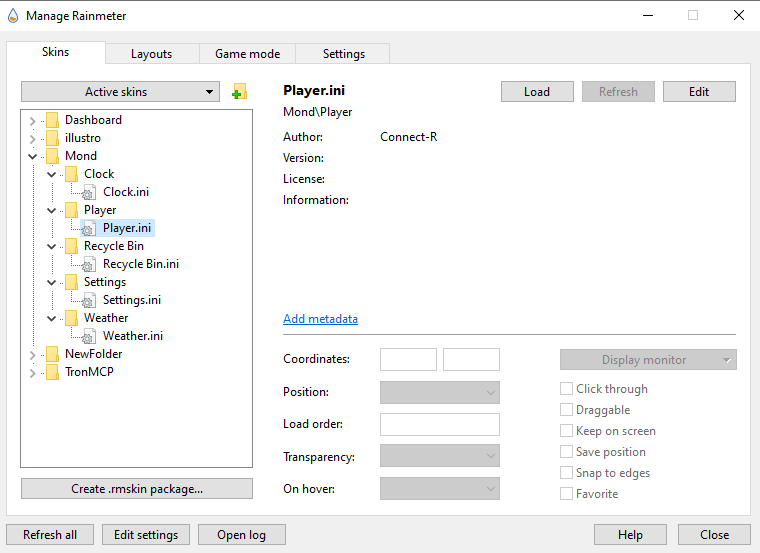Open the Transparency combo box

440,456
